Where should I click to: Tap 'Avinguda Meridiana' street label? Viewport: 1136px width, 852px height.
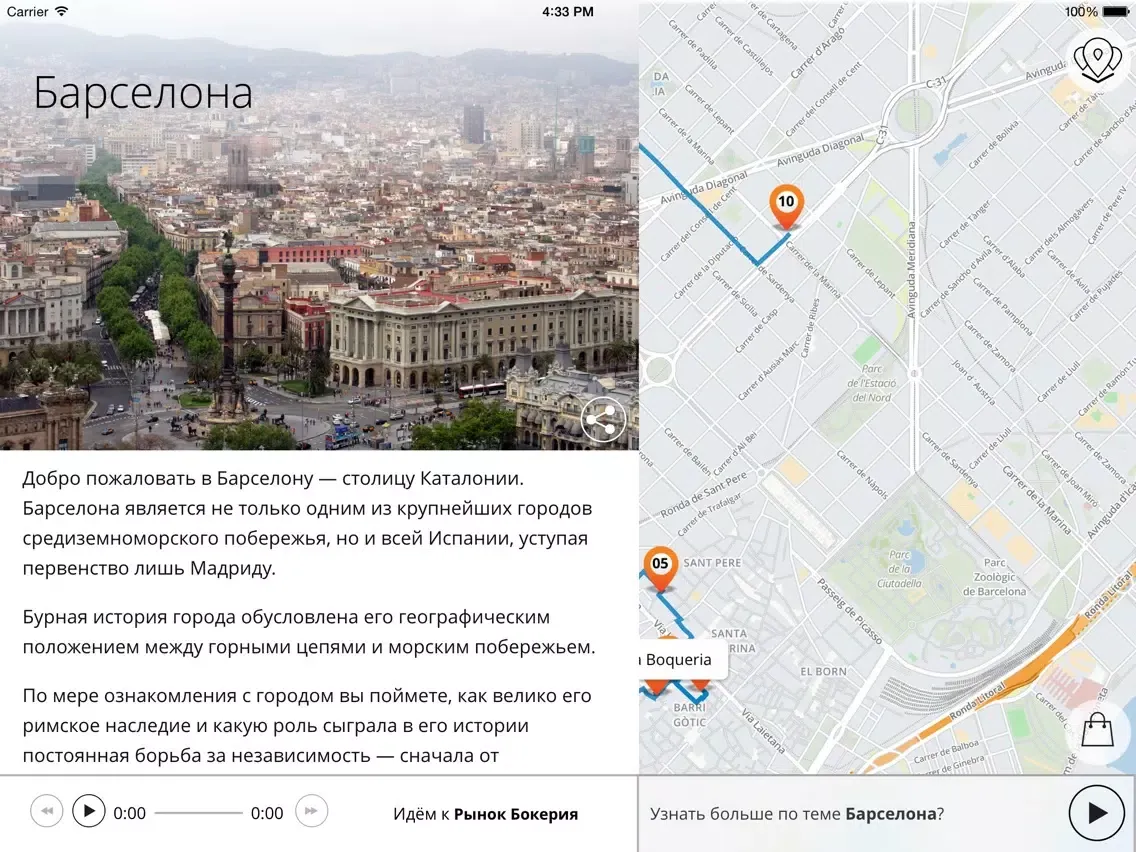(x=911, y=270)
